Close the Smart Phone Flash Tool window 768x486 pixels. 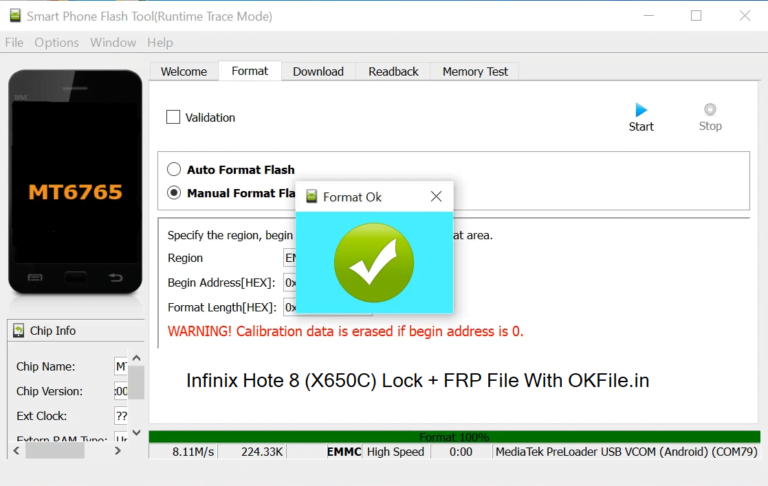click(744, 16)
